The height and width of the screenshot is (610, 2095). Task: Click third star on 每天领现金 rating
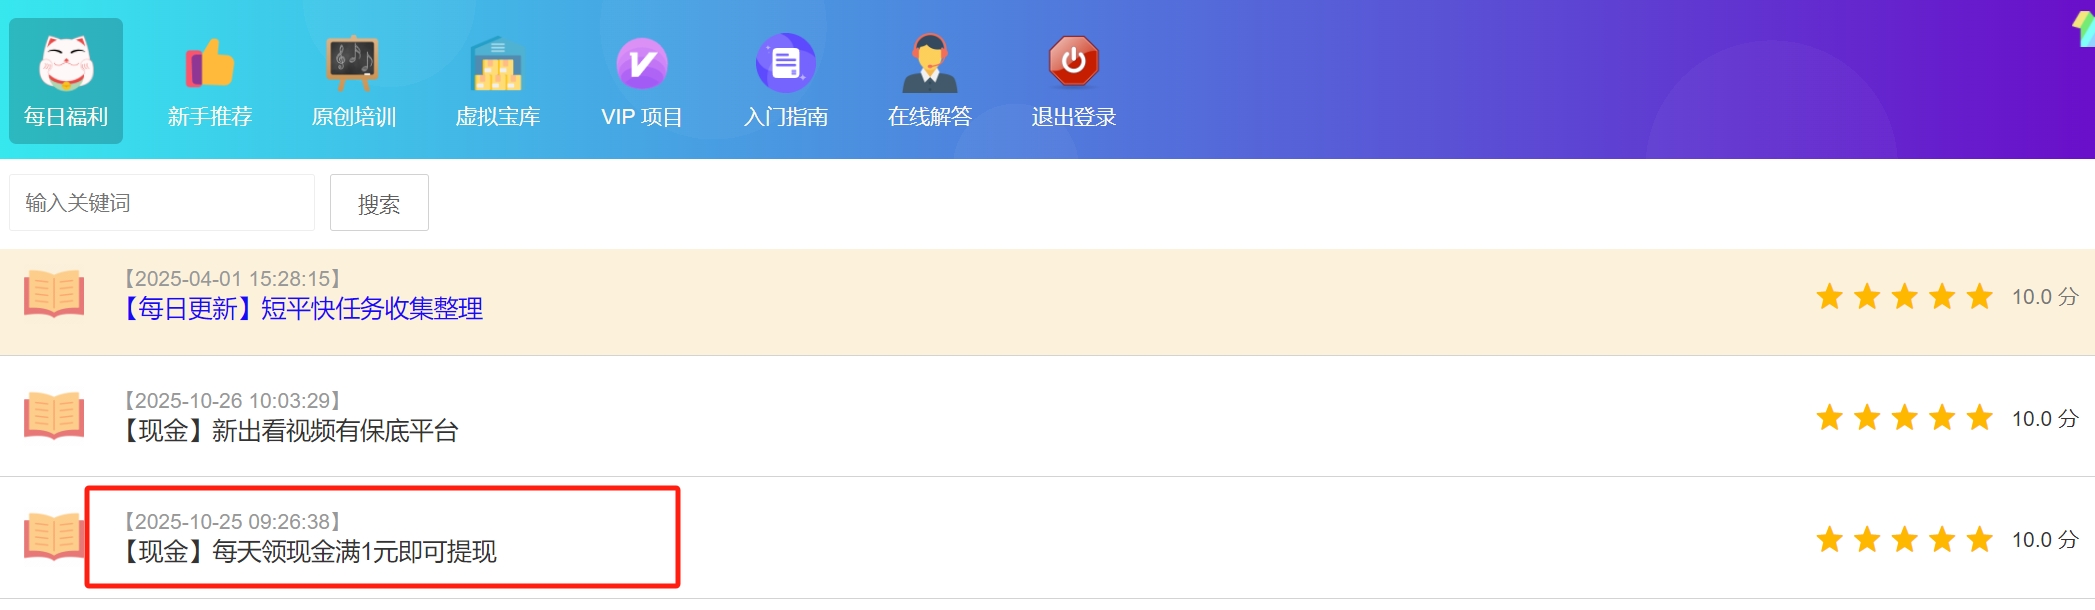coord(1904,540)
